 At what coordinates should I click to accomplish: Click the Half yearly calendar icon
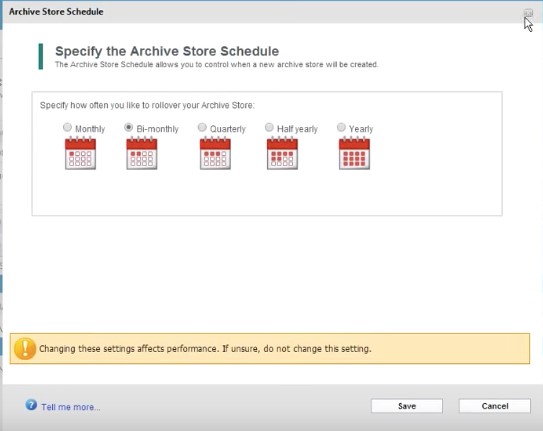click(282, 153)
